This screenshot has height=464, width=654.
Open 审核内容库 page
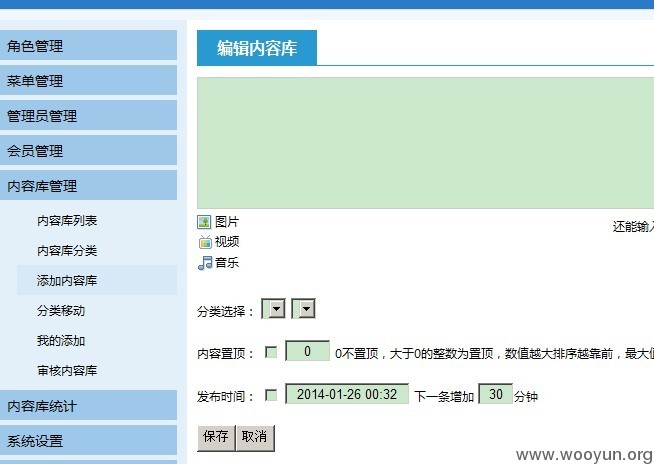[67, 371]
